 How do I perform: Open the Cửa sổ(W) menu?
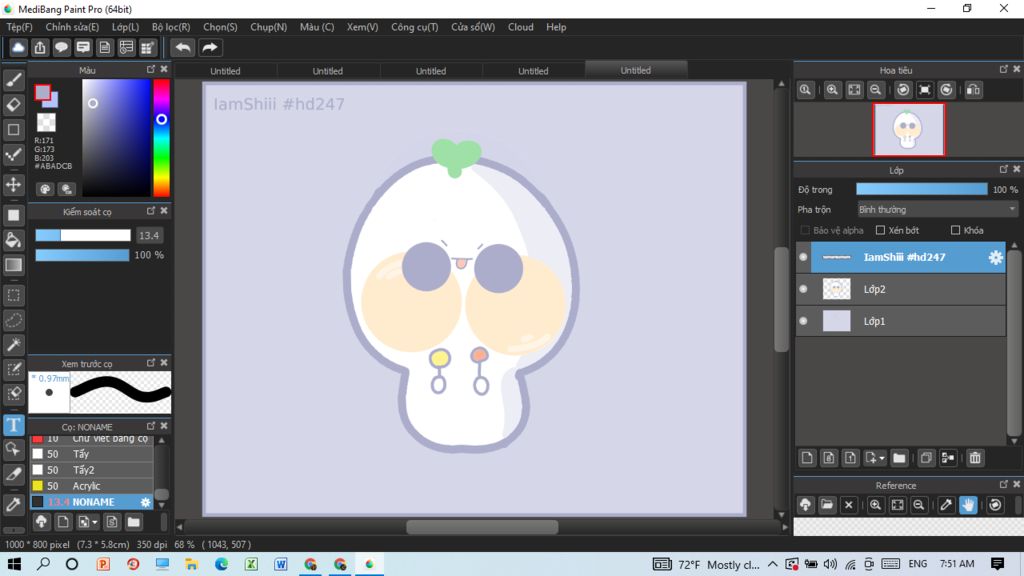coord(473,27)
